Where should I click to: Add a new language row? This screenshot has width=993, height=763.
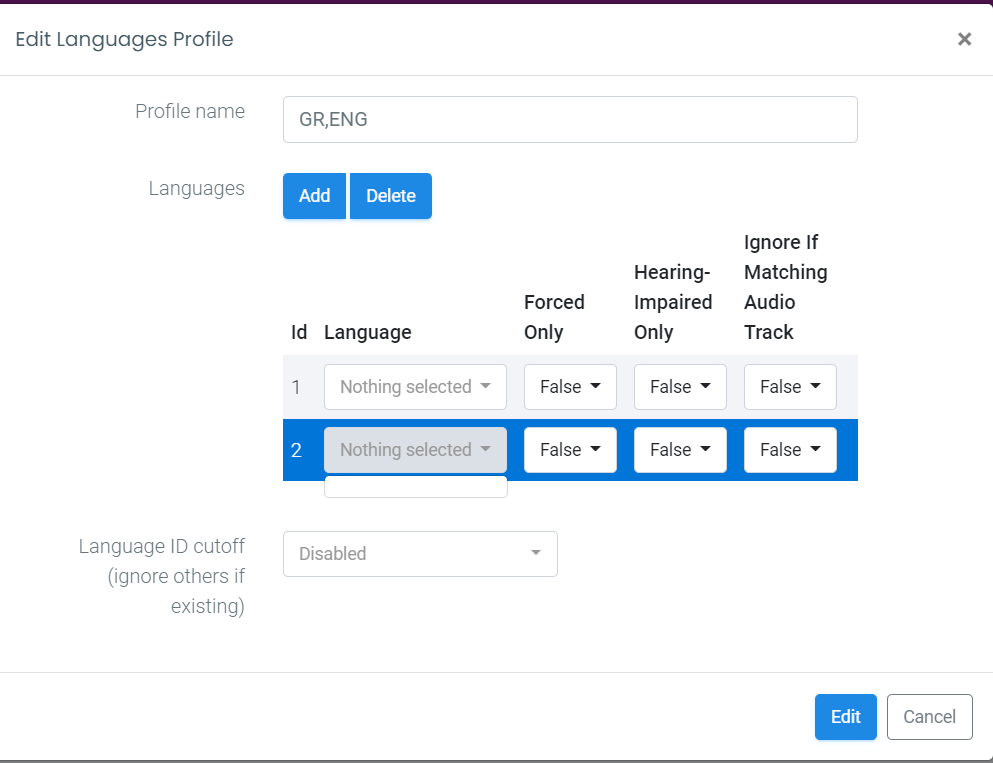point(314,196)
